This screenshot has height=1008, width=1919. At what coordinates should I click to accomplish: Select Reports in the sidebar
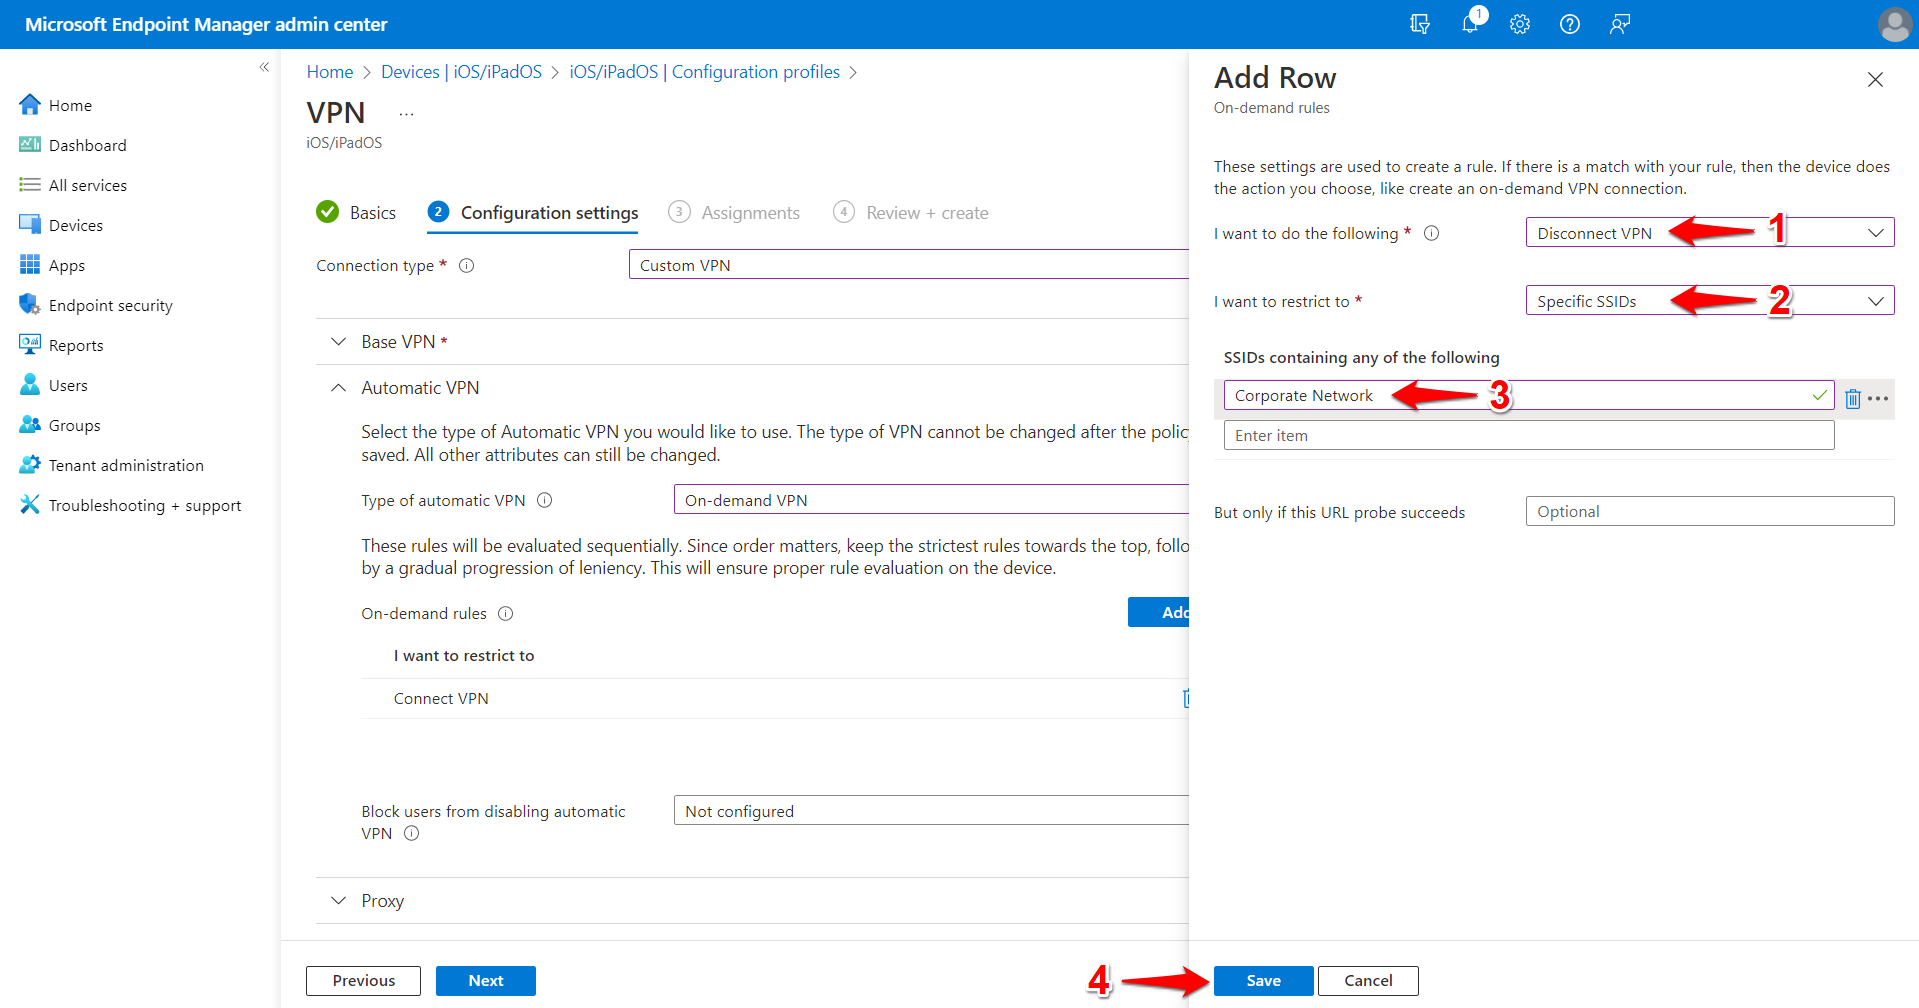[75, 344]
